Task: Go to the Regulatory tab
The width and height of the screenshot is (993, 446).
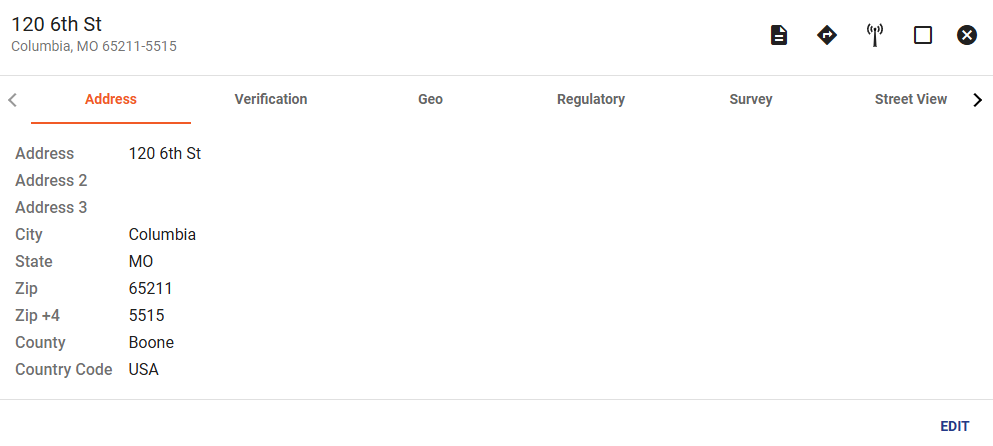Action: 591,99
